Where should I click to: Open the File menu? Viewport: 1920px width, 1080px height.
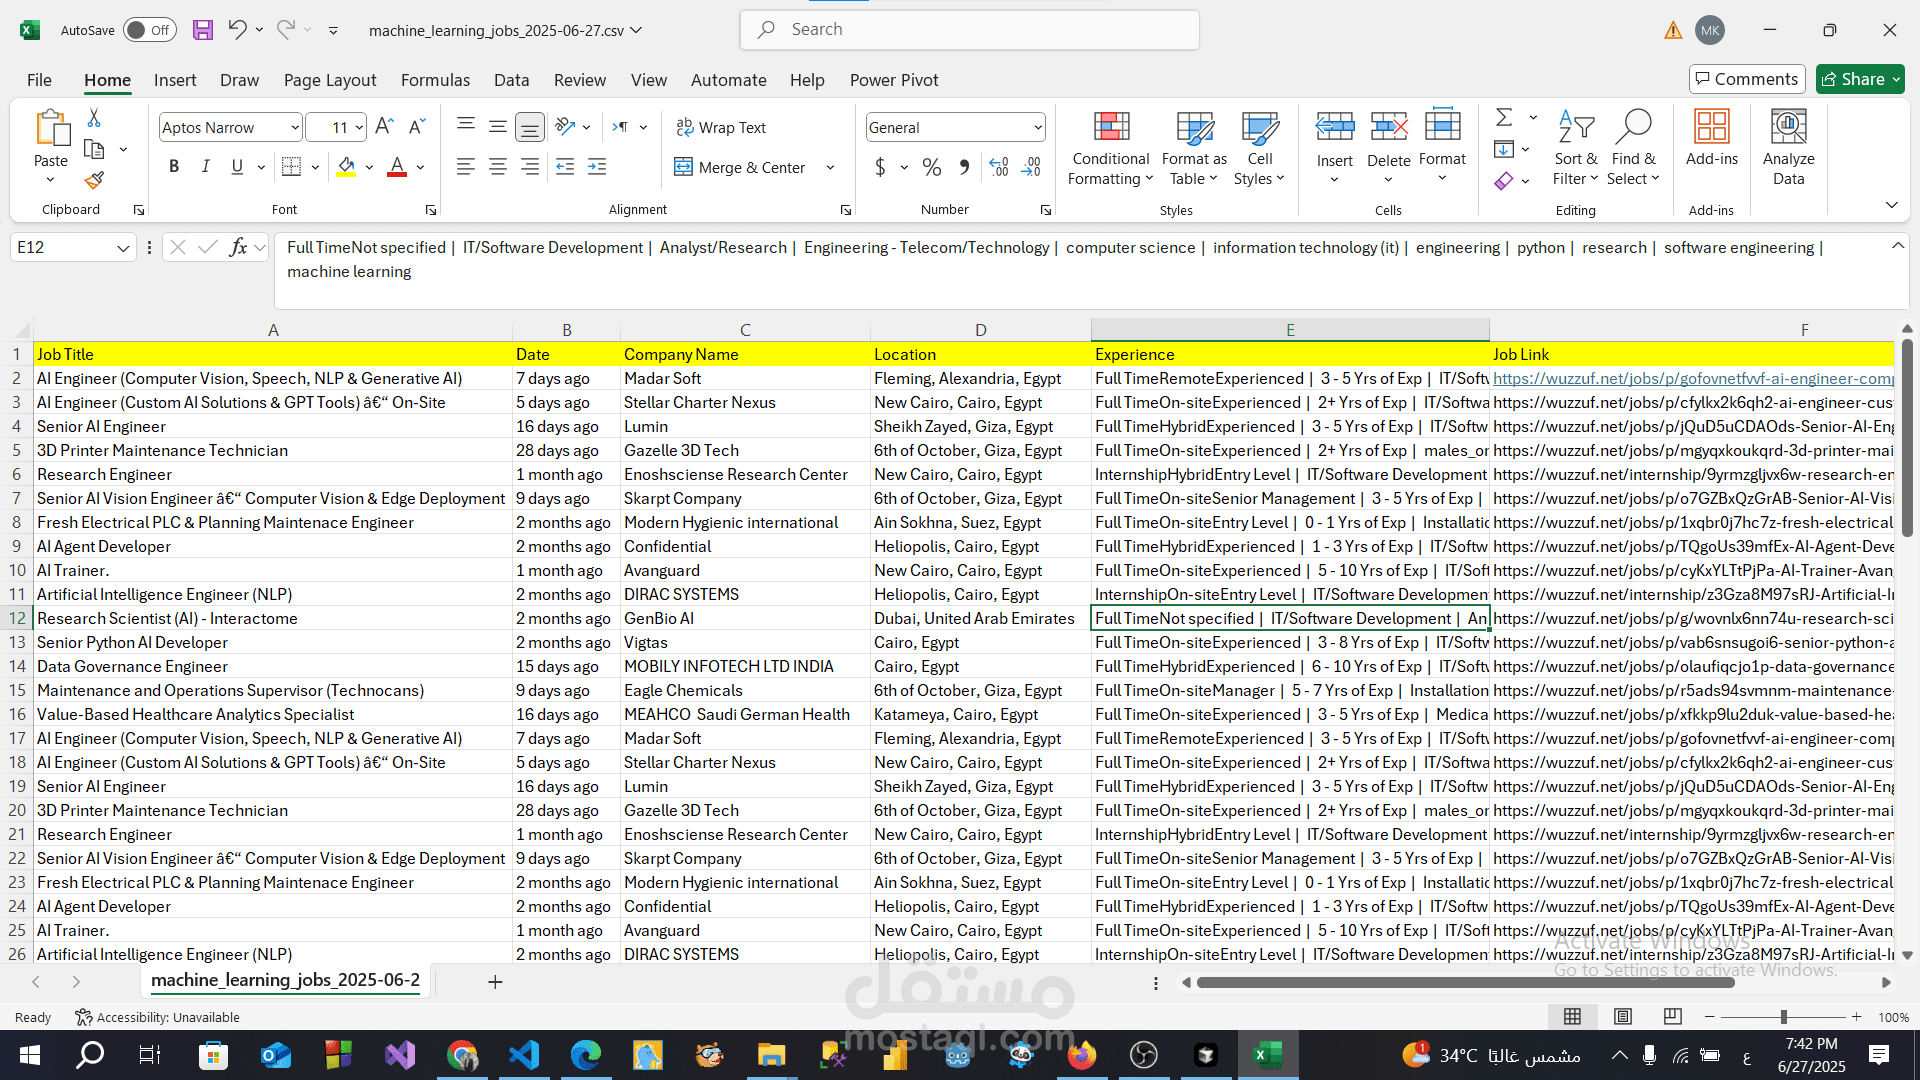[x=39, y=80]
